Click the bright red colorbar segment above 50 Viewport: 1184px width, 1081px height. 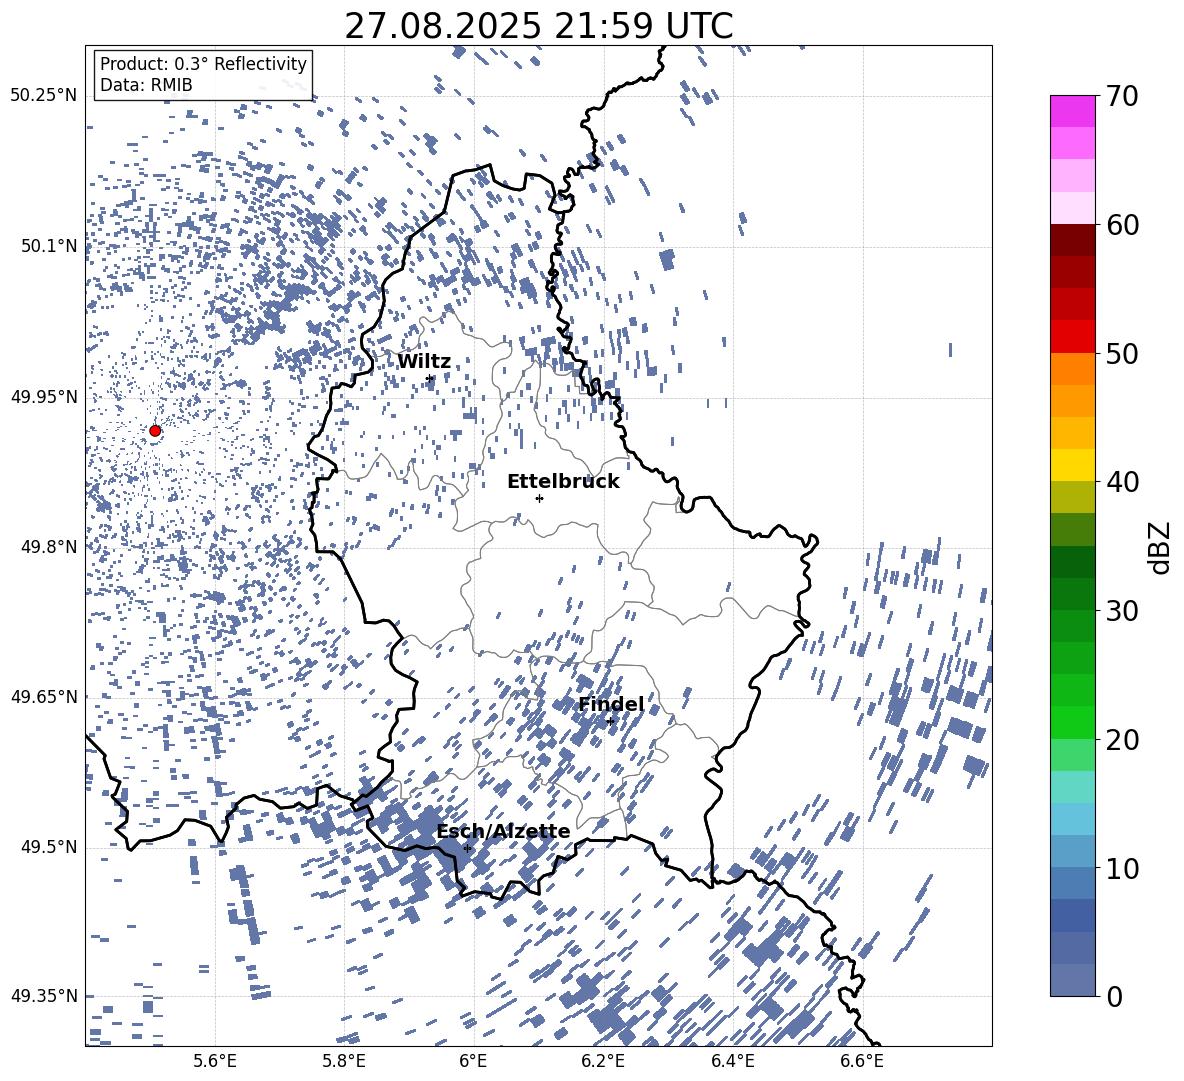1072,337
